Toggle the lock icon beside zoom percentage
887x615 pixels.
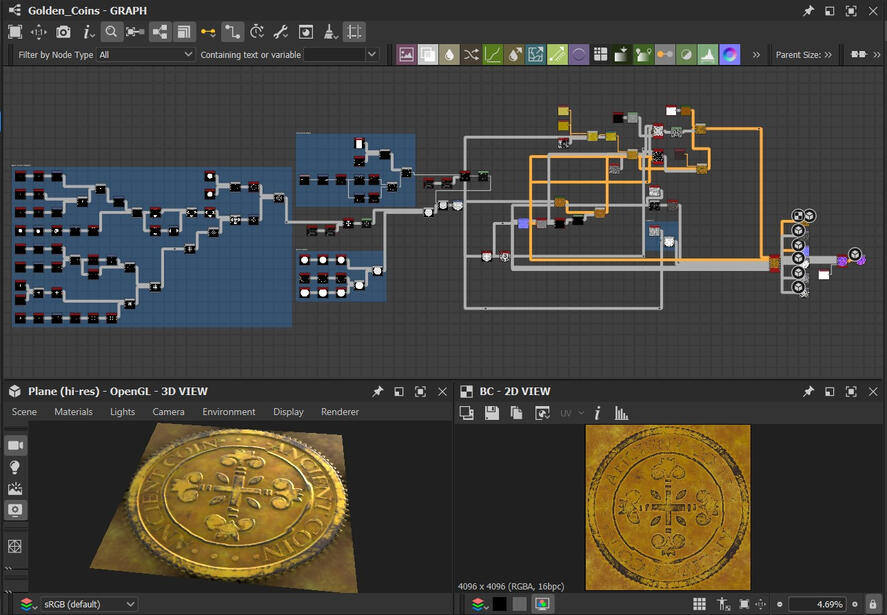873,604
